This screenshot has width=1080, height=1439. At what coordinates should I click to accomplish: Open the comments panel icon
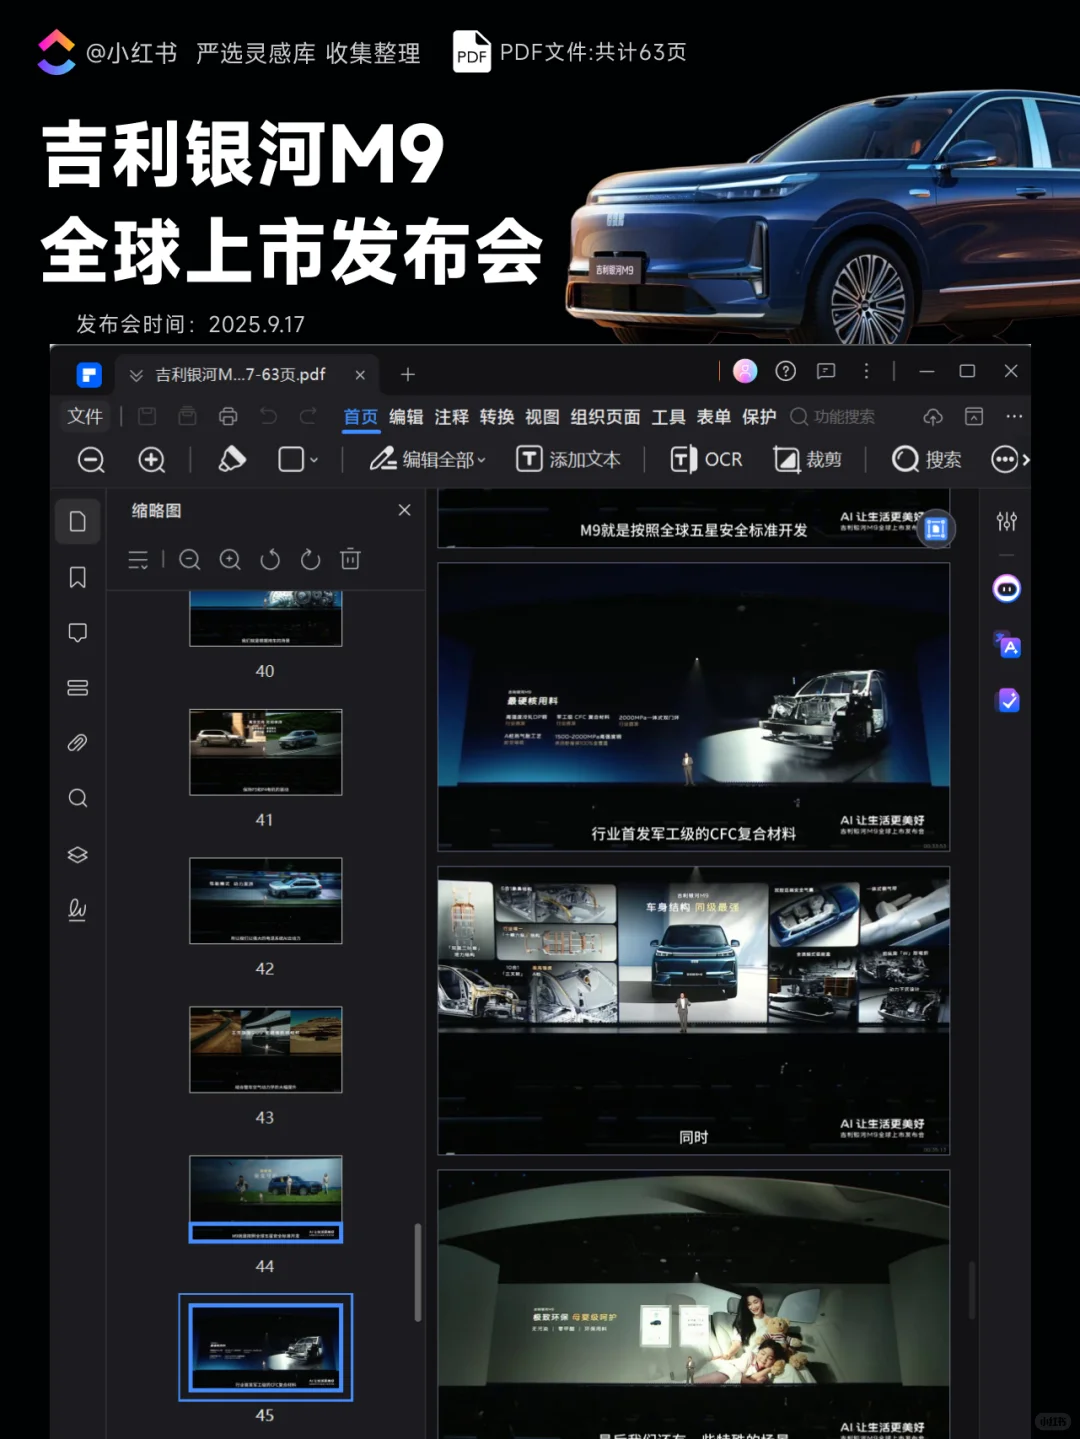[x=78, y=632]
